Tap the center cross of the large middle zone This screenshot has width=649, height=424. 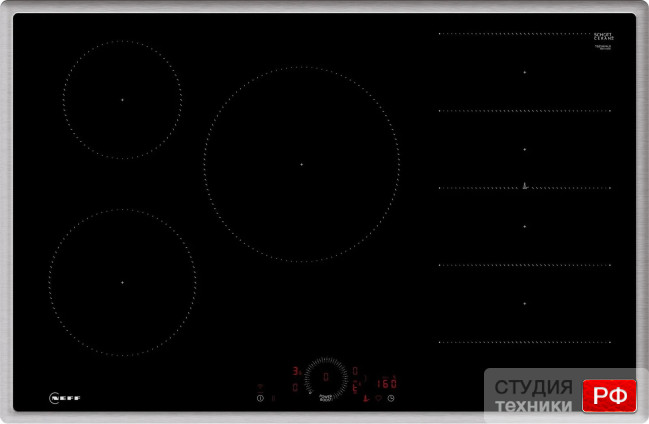click(301, 163)
